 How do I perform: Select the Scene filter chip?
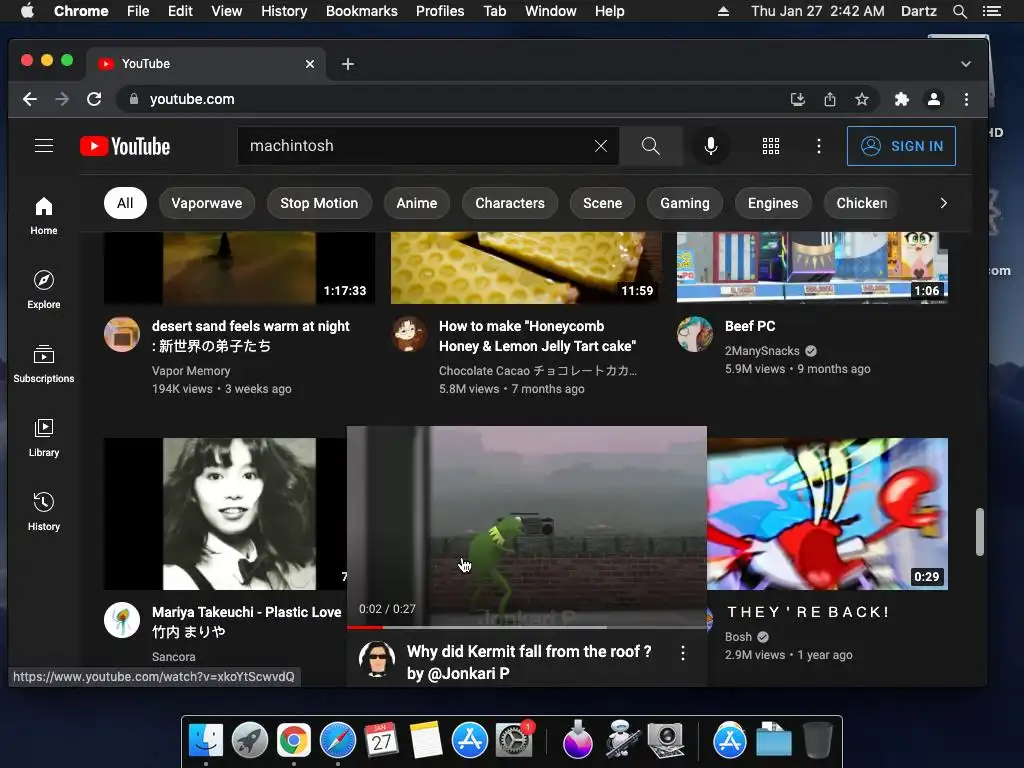[602, 203]
